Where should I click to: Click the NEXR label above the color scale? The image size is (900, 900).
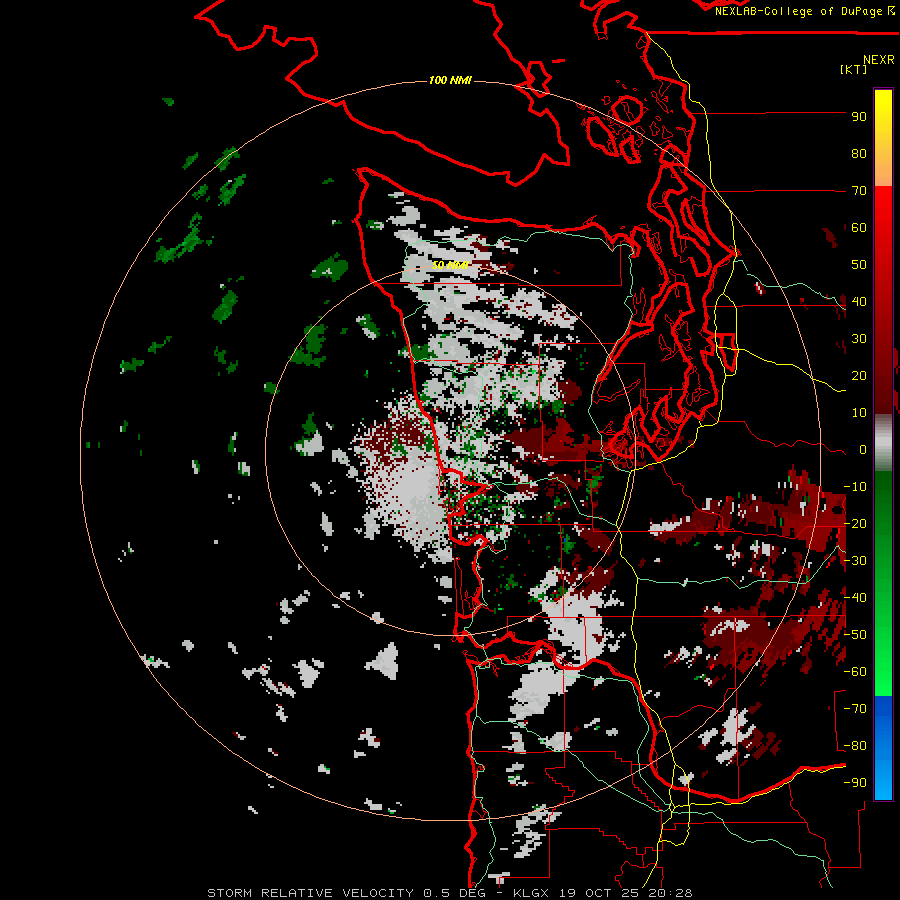coord(879,60)
